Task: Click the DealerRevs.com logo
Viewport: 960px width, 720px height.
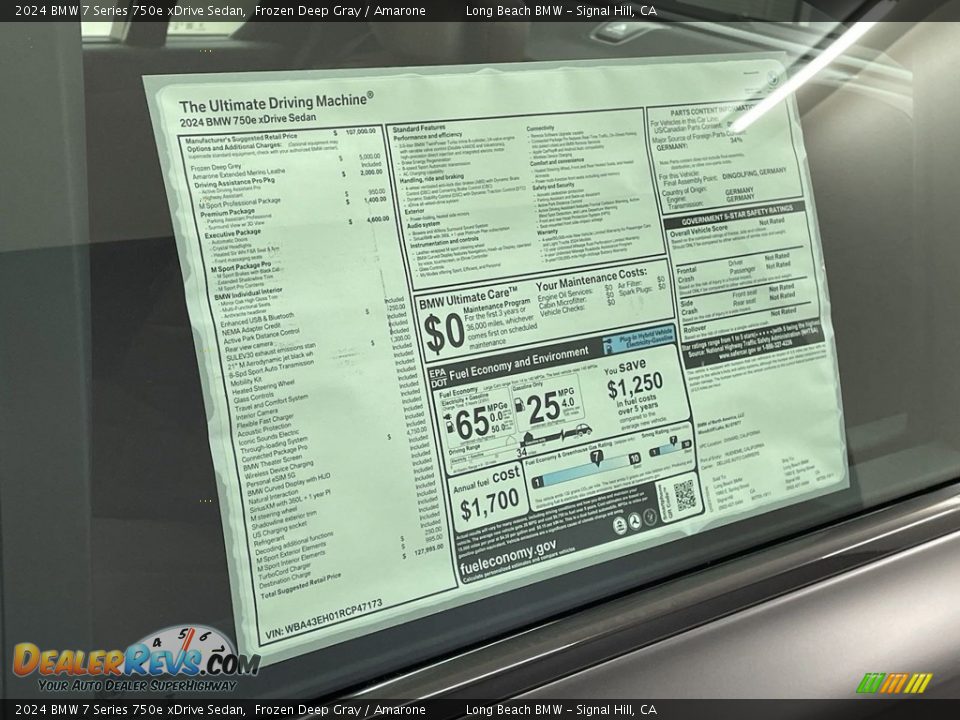Action: point(135,661)
